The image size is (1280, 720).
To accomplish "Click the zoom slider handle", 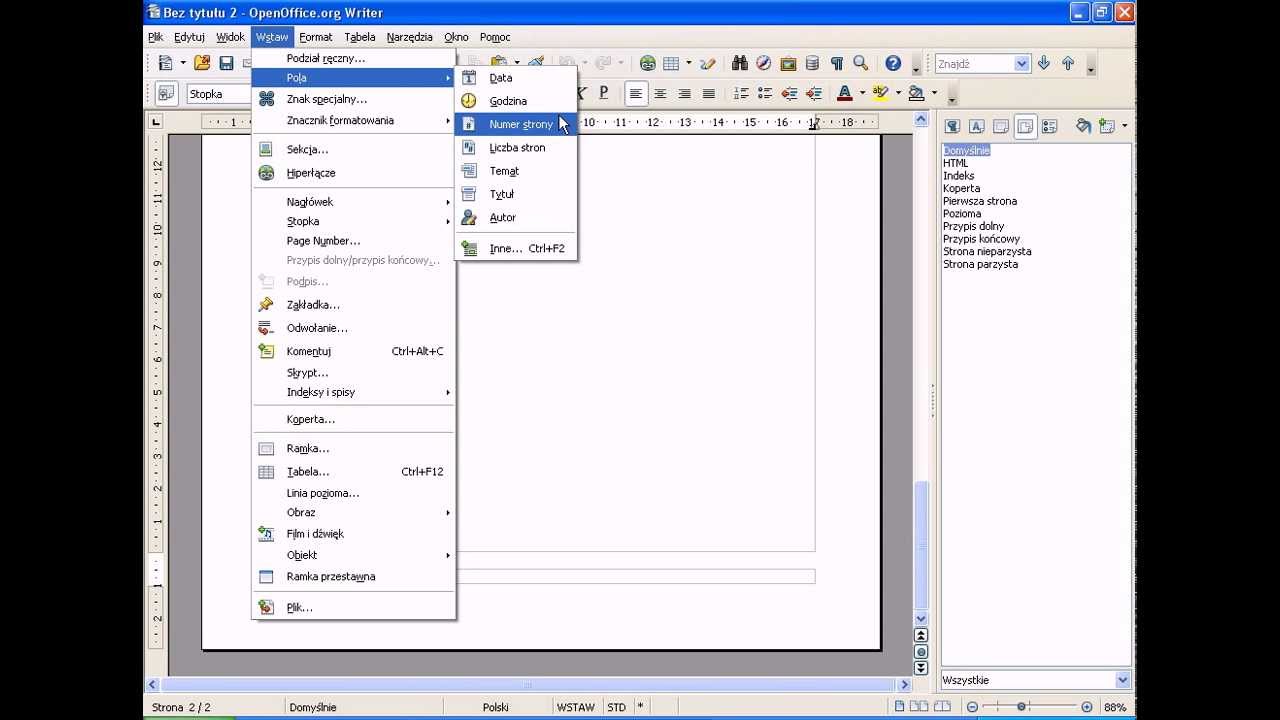I will [1021, 707].
